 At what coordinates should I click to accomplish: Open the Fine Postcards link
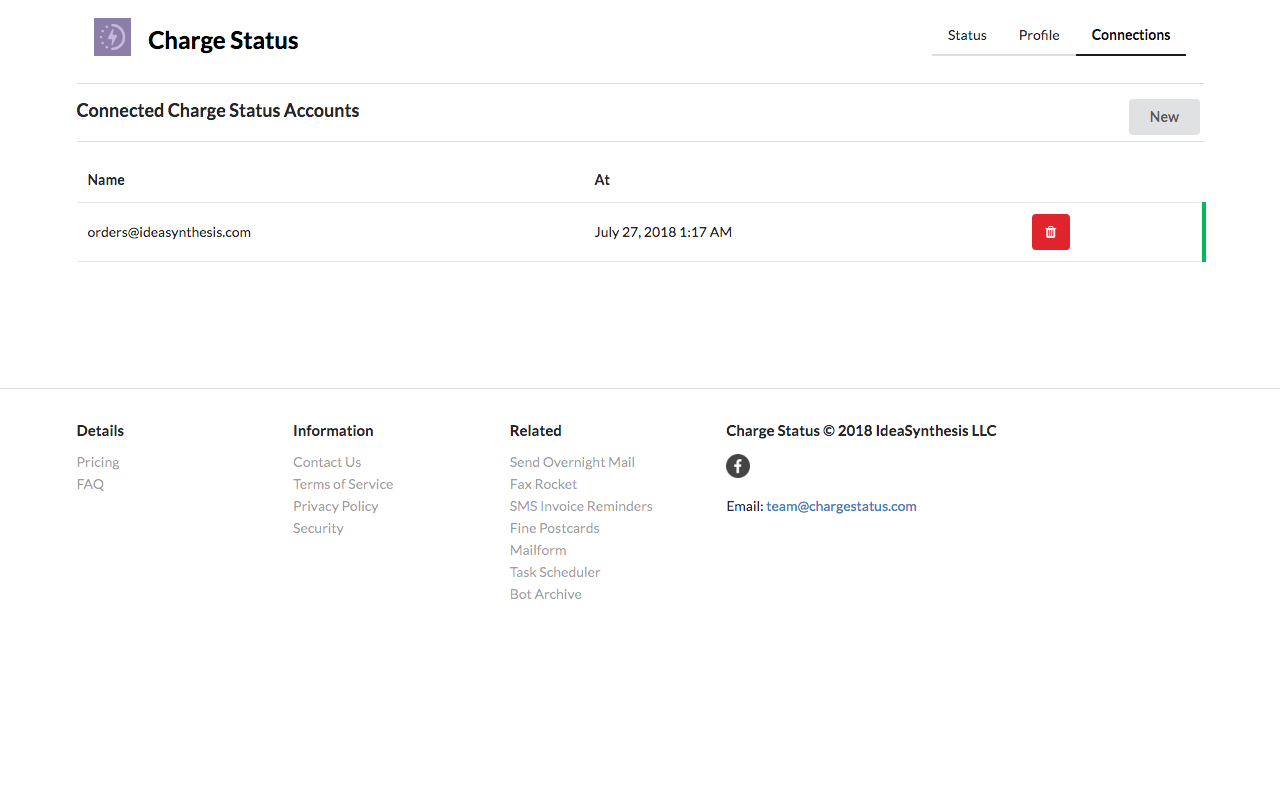coord(555,528)
